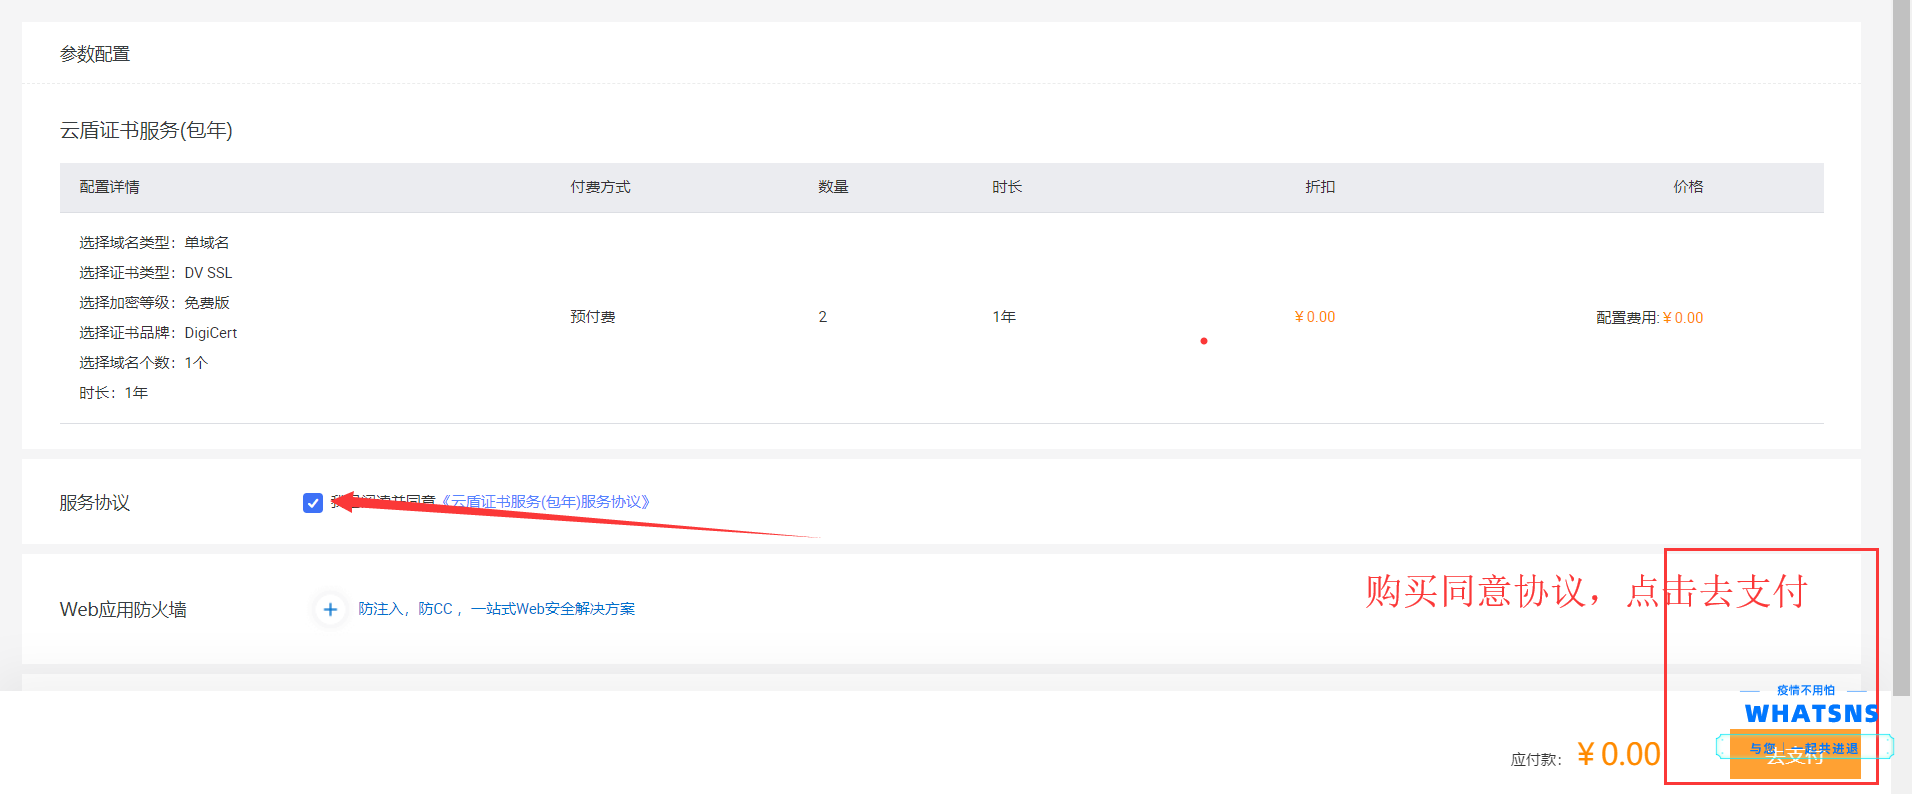Screen dimensions: 1912x794
Task: Click the 付费方式 column header
Action: [x=600, y=187]
